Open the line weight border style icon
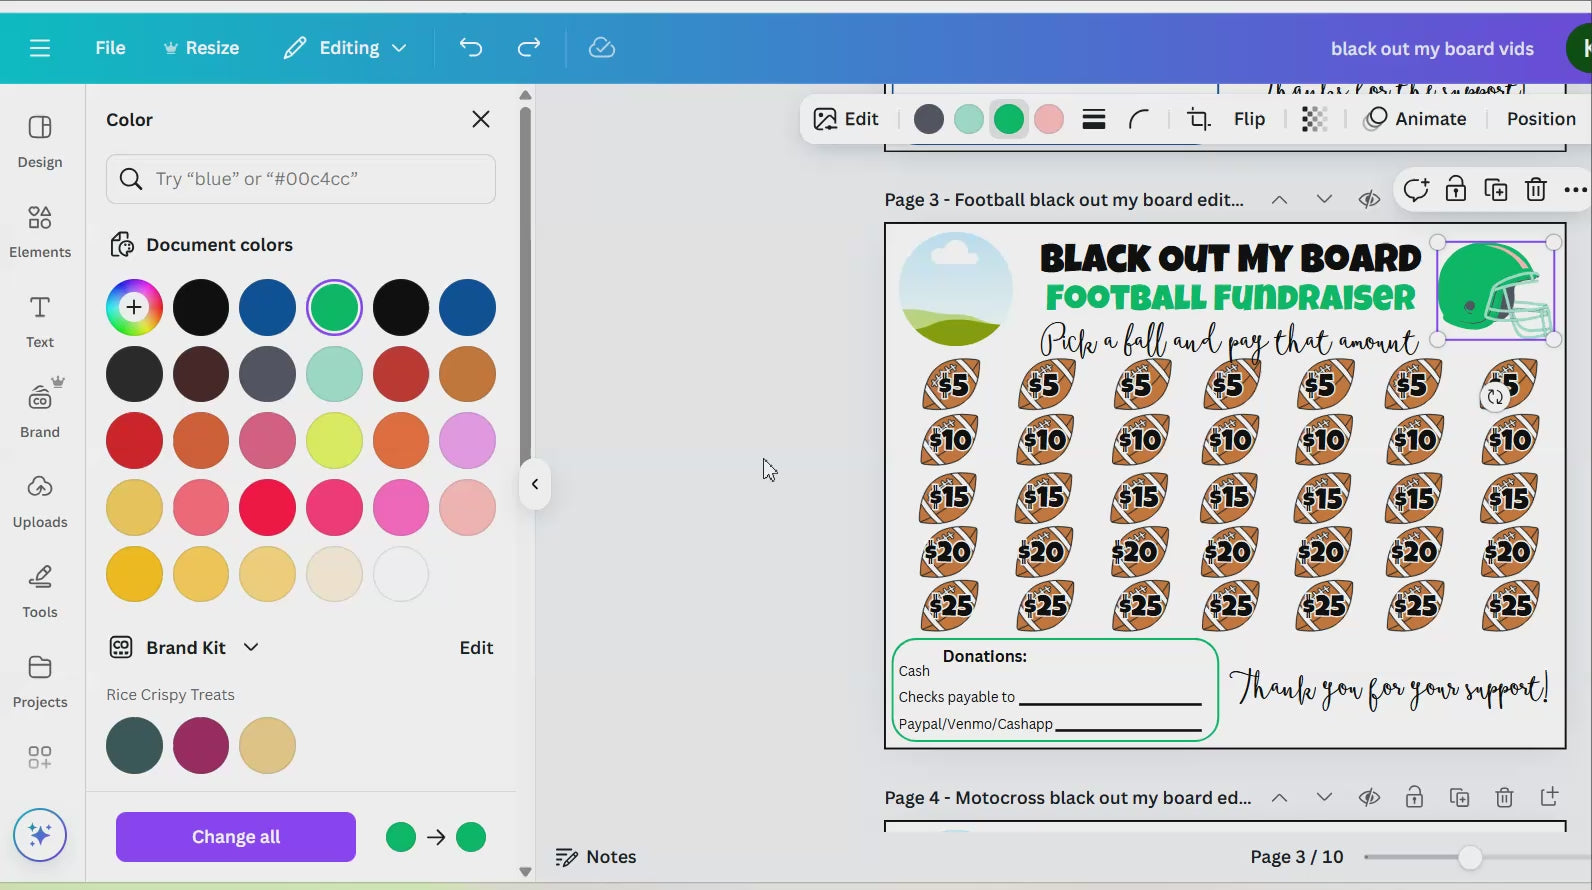1592x890 pixels. (1094, 119)
